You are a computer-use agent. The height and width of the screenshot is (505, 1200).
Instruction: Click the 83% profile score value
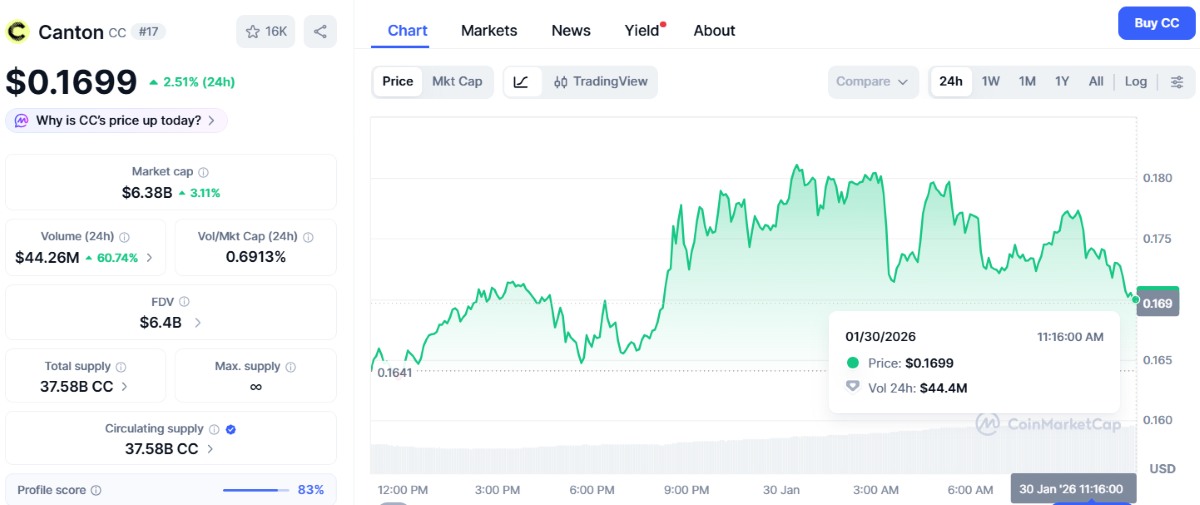pos(311,490)
